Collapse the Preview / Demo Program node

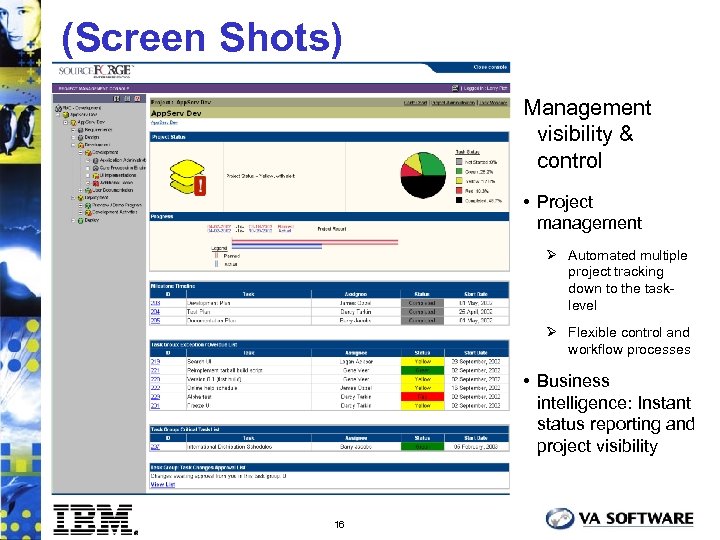tap(80, 205)
